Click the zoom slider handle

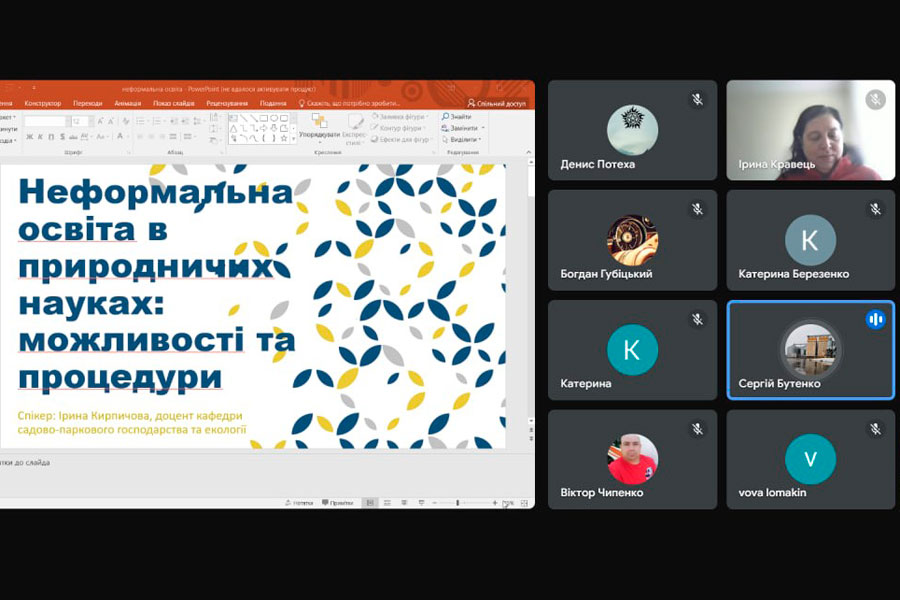click(457, 503)
